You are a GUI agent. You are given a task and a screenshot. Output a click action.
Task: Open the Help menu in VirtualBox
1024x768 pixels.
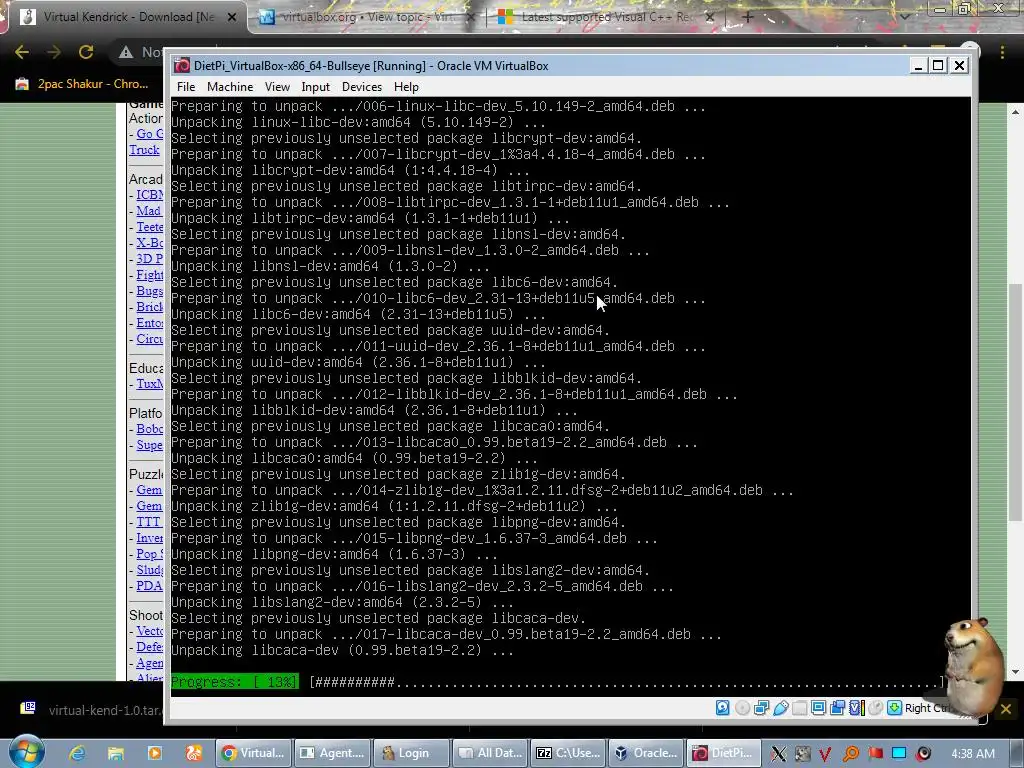[406, 87]
